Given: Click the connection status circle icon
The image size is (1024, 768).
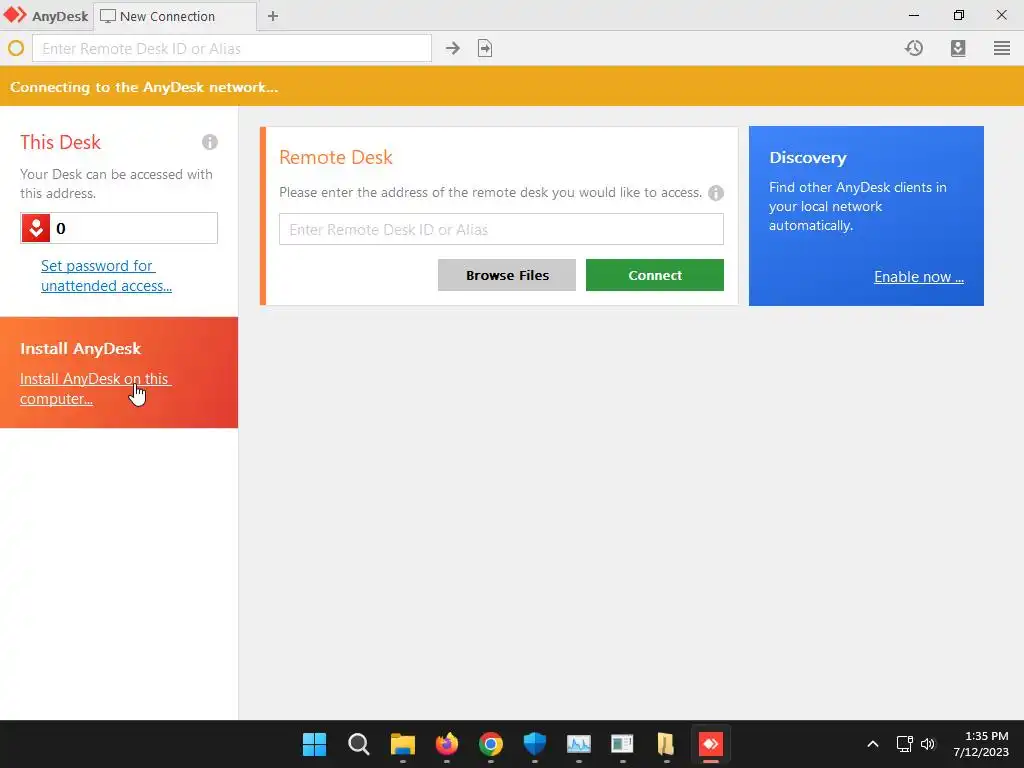Looking at the screenshot, I should [x=16, y=48].
